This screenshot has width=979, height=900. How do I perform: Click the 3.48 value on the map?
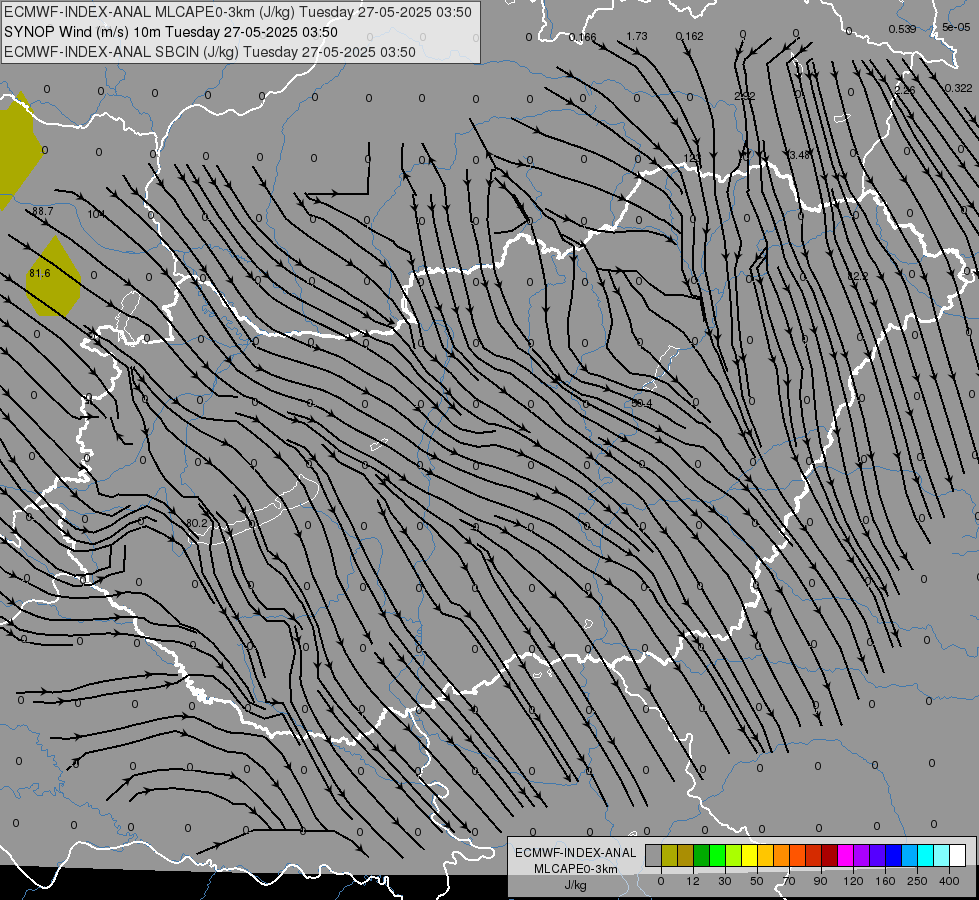tap(800, 155)
